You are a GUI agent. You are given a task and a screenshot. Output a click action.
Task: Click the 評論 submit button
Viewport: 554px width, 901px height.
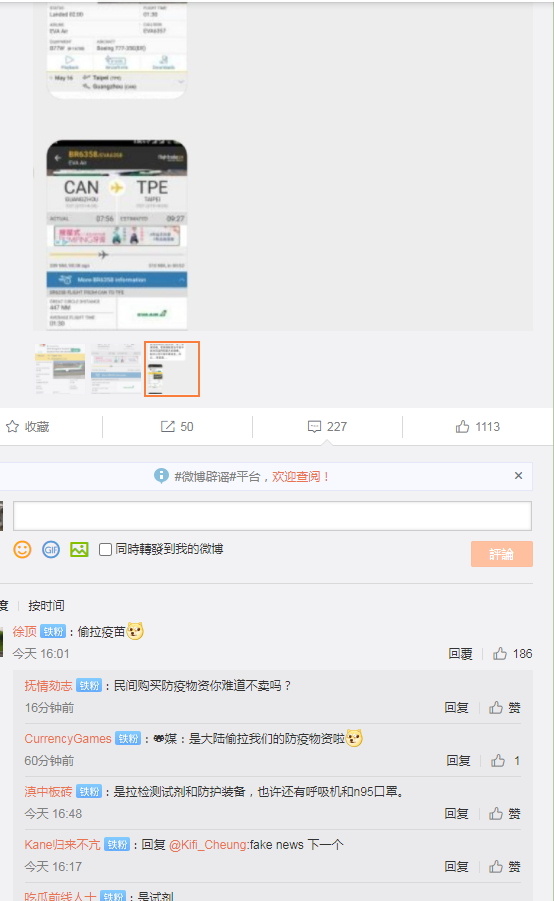(x=502, y=554)
